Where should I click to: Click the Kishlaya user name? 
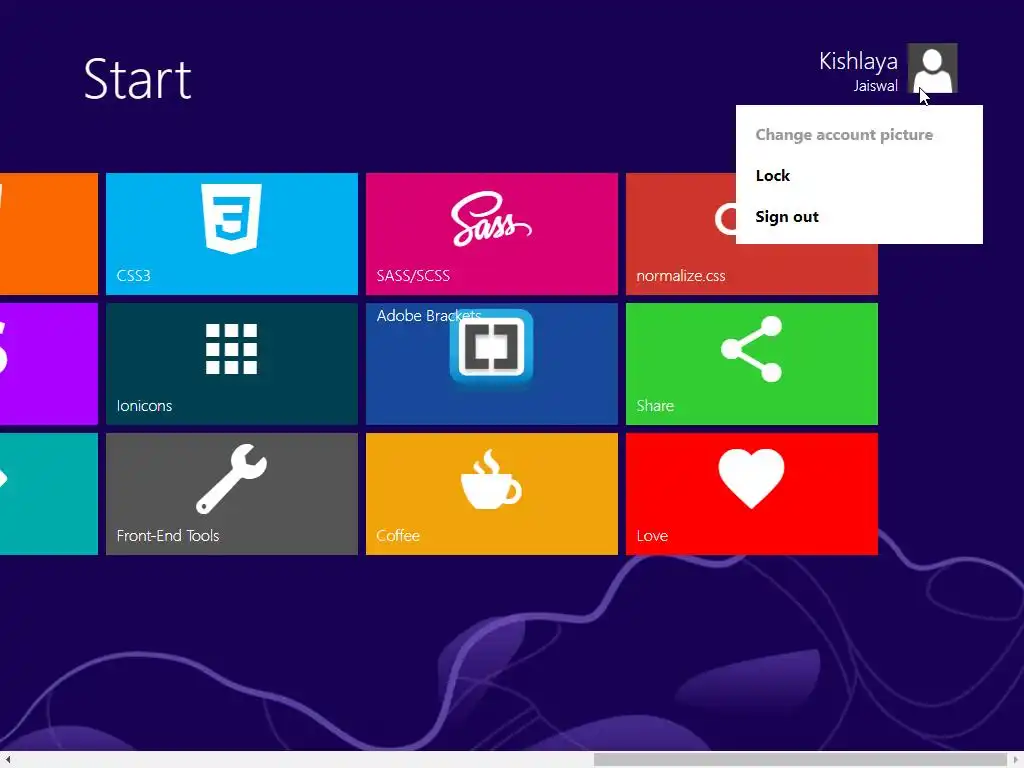coord(858,61)
